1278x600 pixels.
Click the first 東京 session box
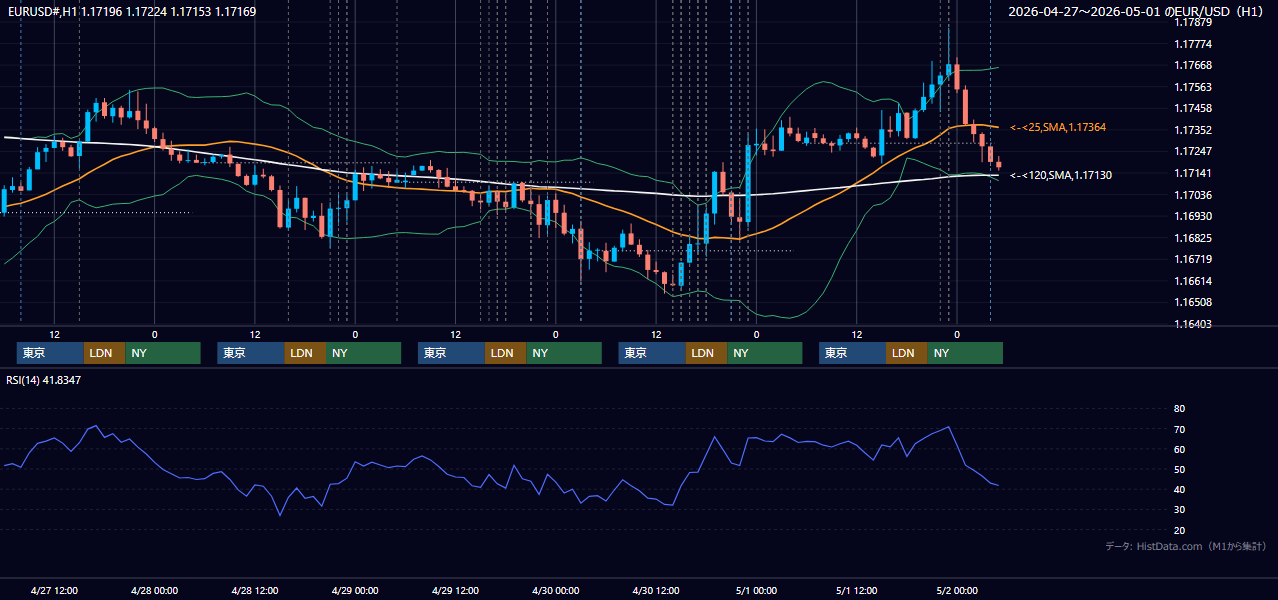[x=50, y=353]
